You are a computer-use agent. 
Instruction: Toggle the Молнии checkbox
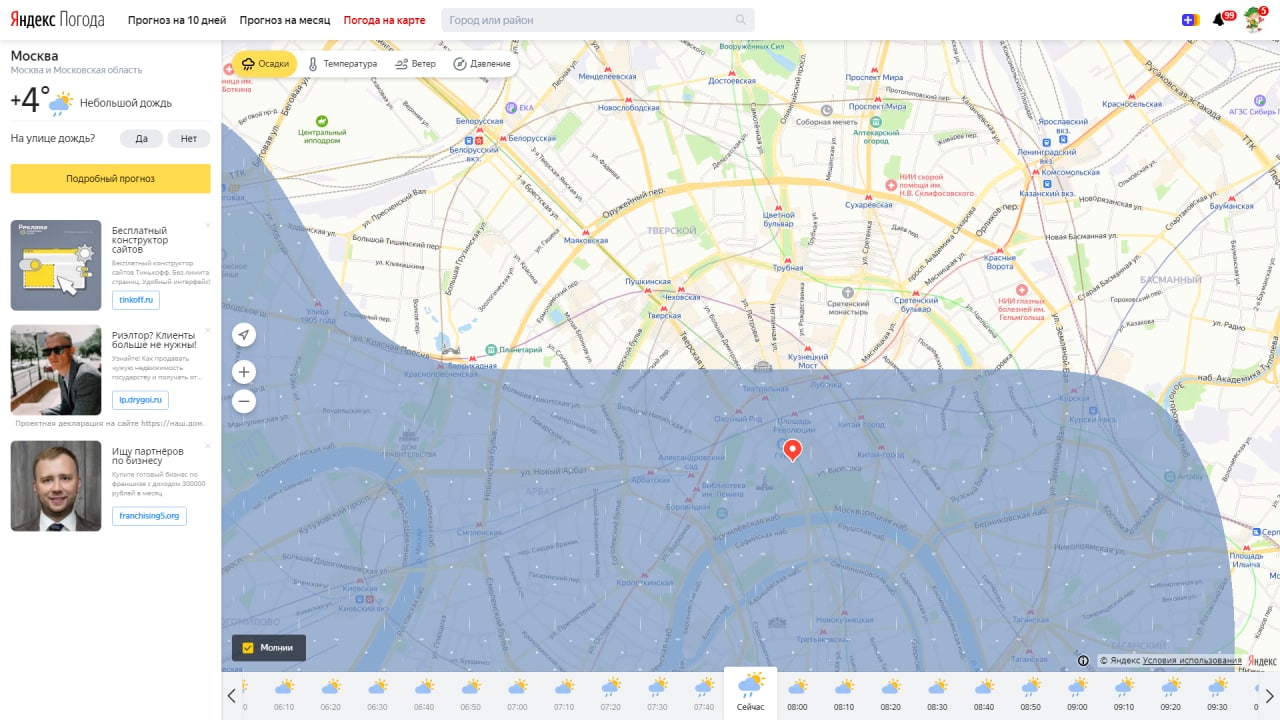(248, 648)
